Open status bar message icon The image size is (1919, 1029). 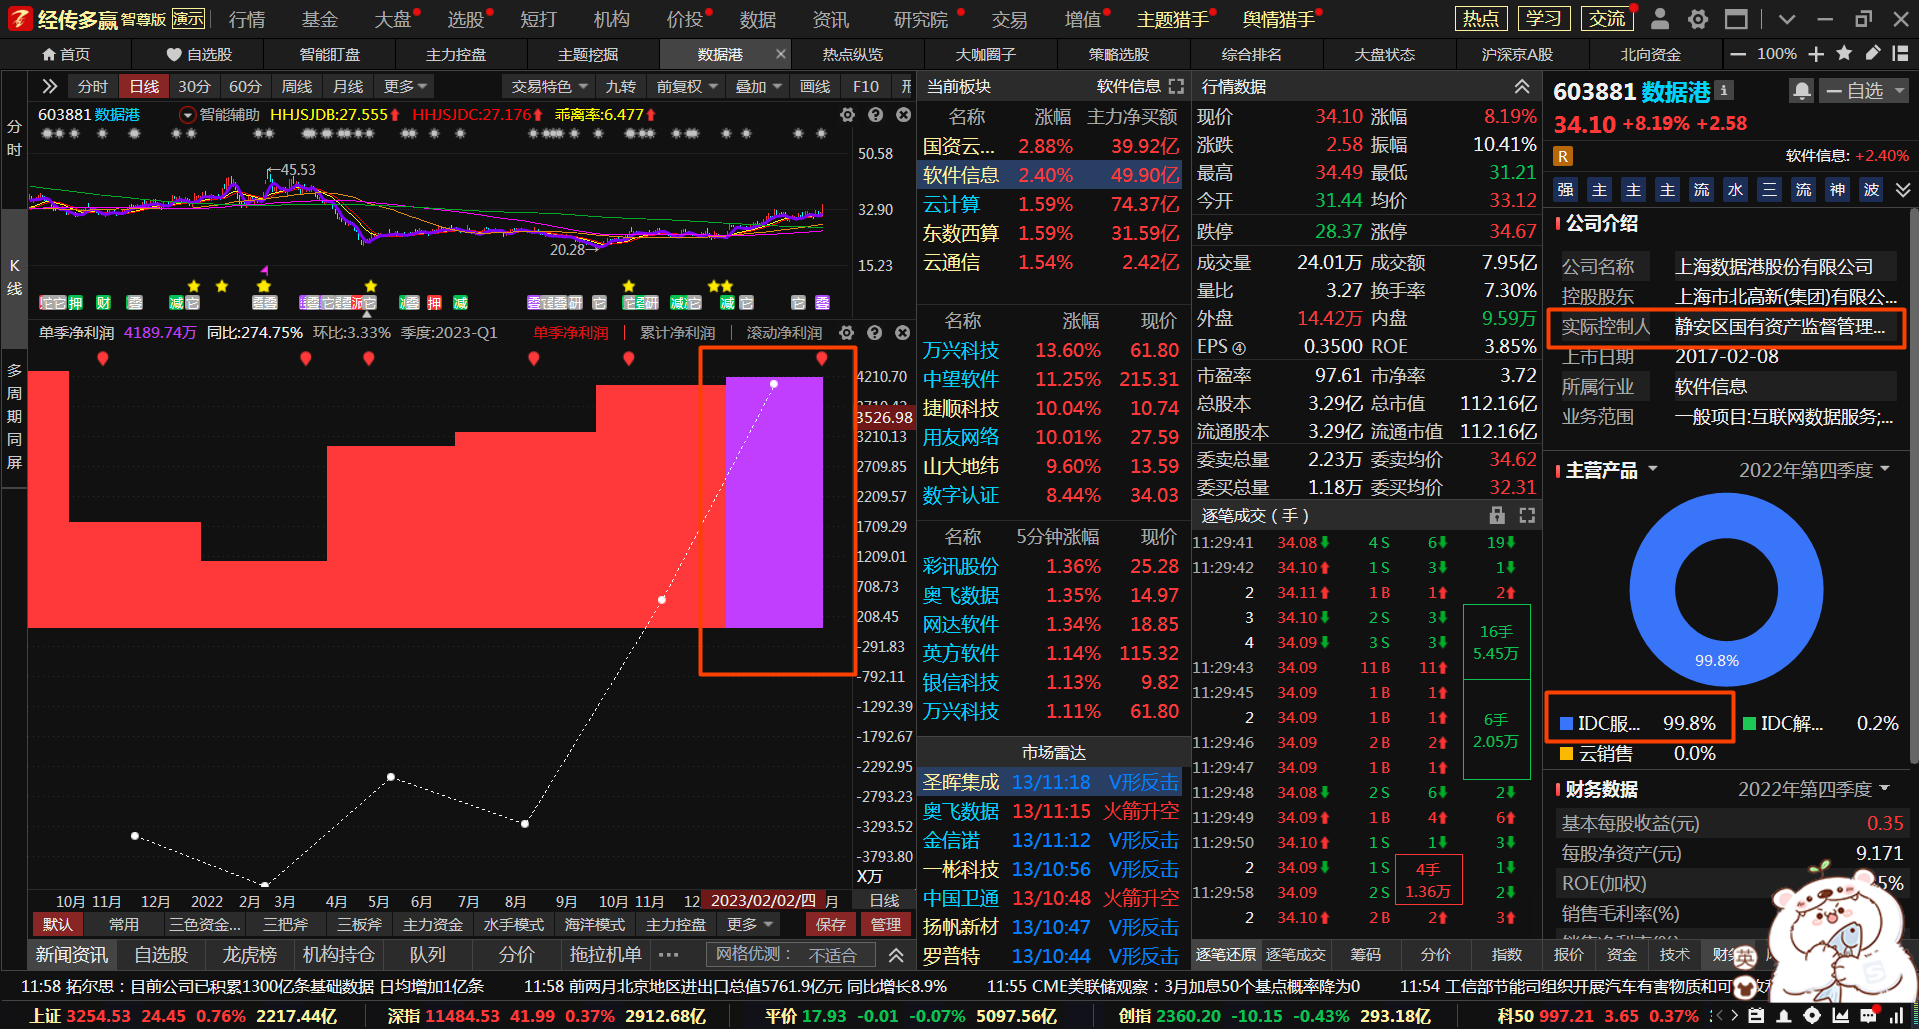tap(1868, 1016)
